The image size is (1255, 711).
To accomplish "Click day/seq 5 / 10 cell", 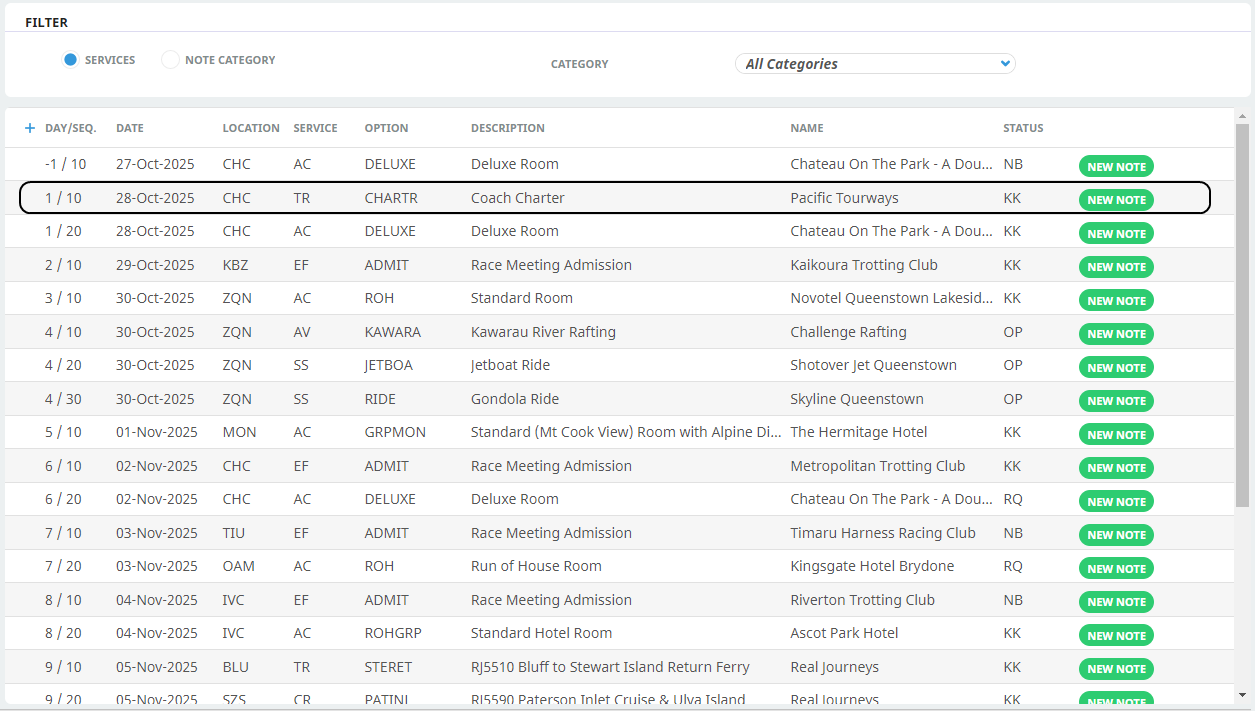I will pyautogui.click(x=64, y=432).
